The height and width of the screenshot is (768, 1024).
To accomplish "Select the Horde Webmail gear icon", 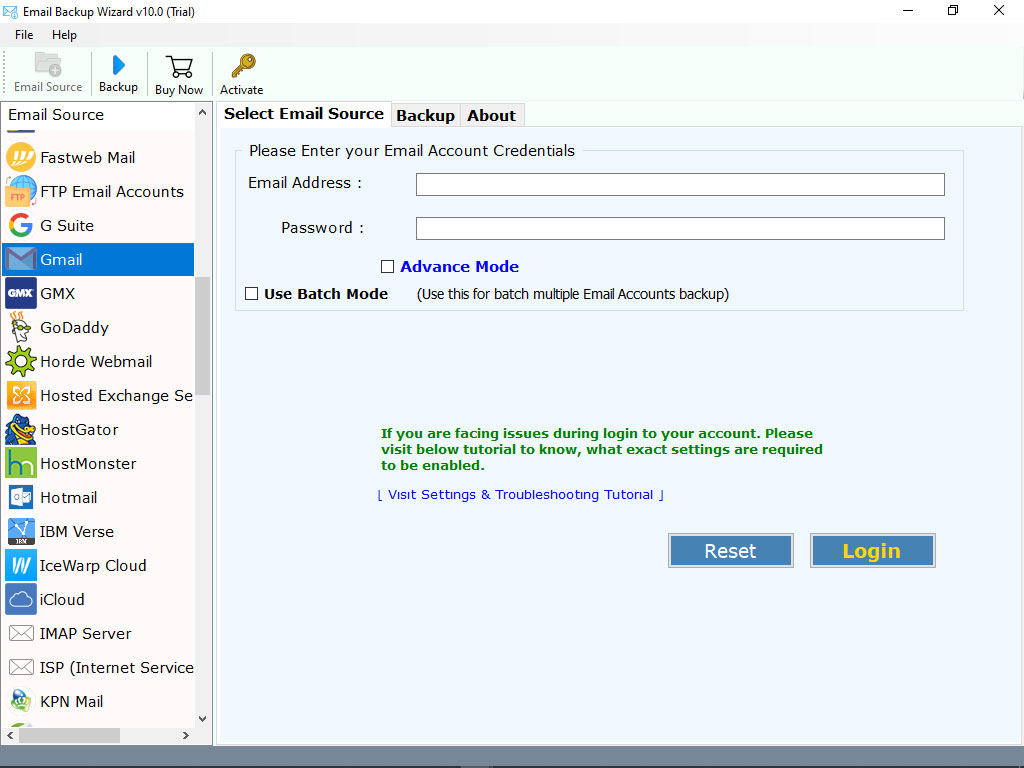I will [x=21, y=361].
